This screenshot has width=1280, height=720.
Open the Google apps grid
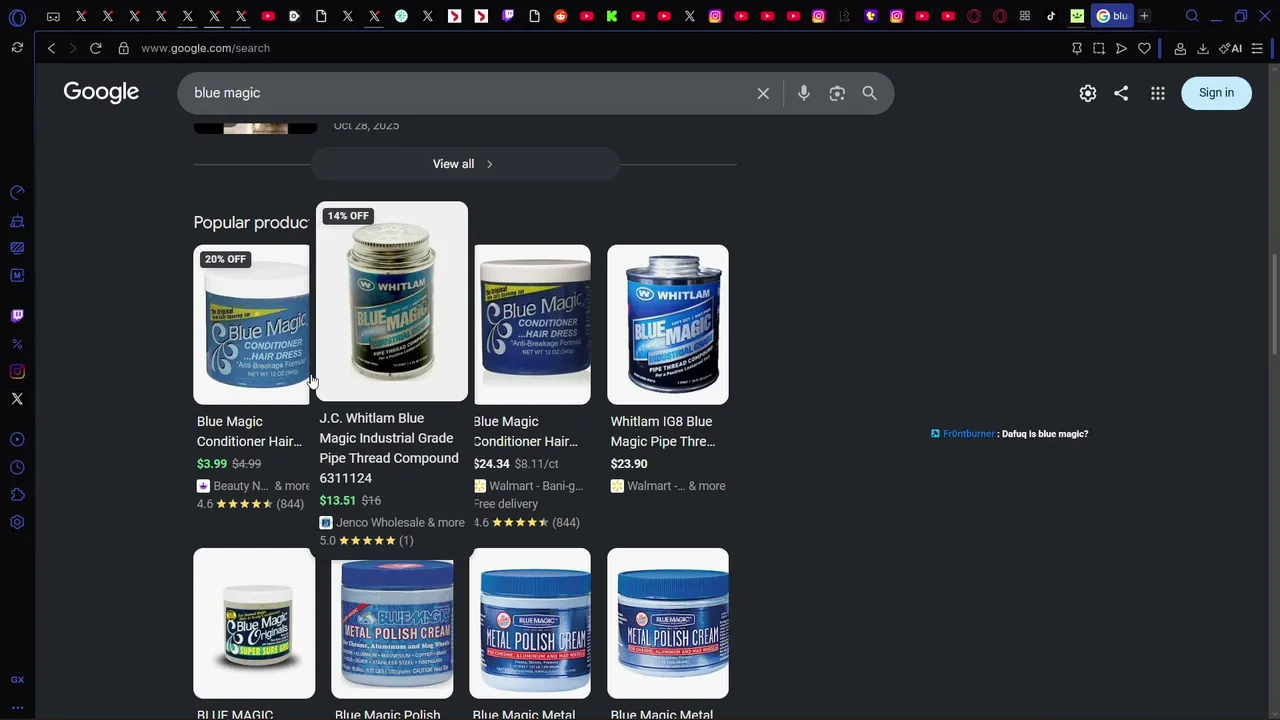[1158, 93]
